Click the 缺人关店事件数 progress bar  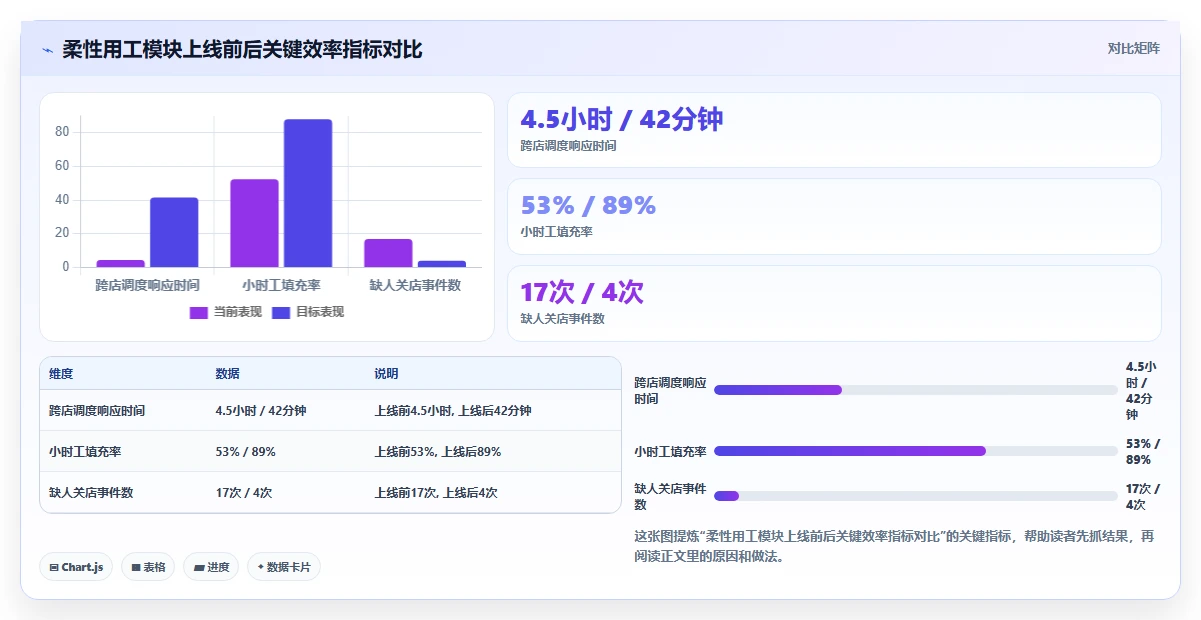(915, 496)
